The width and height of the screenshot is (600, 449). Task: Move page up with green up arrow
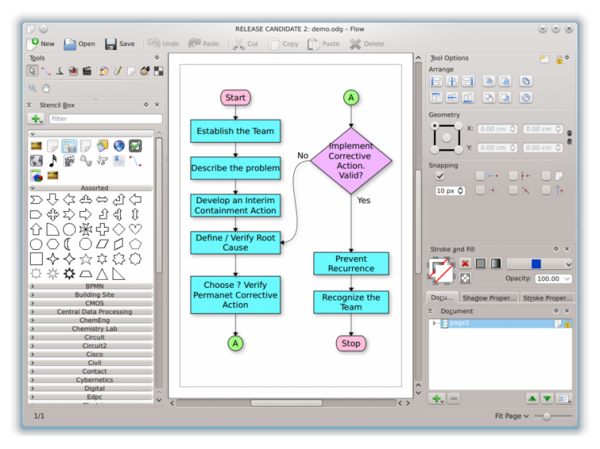532,398
